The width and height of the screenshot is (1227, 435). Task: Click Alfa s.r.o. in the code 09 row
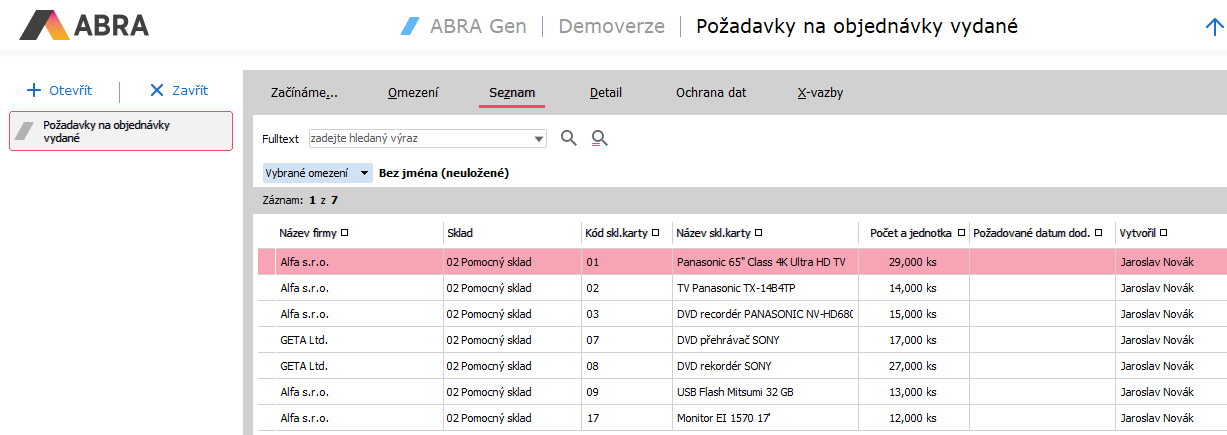point(305,392)
